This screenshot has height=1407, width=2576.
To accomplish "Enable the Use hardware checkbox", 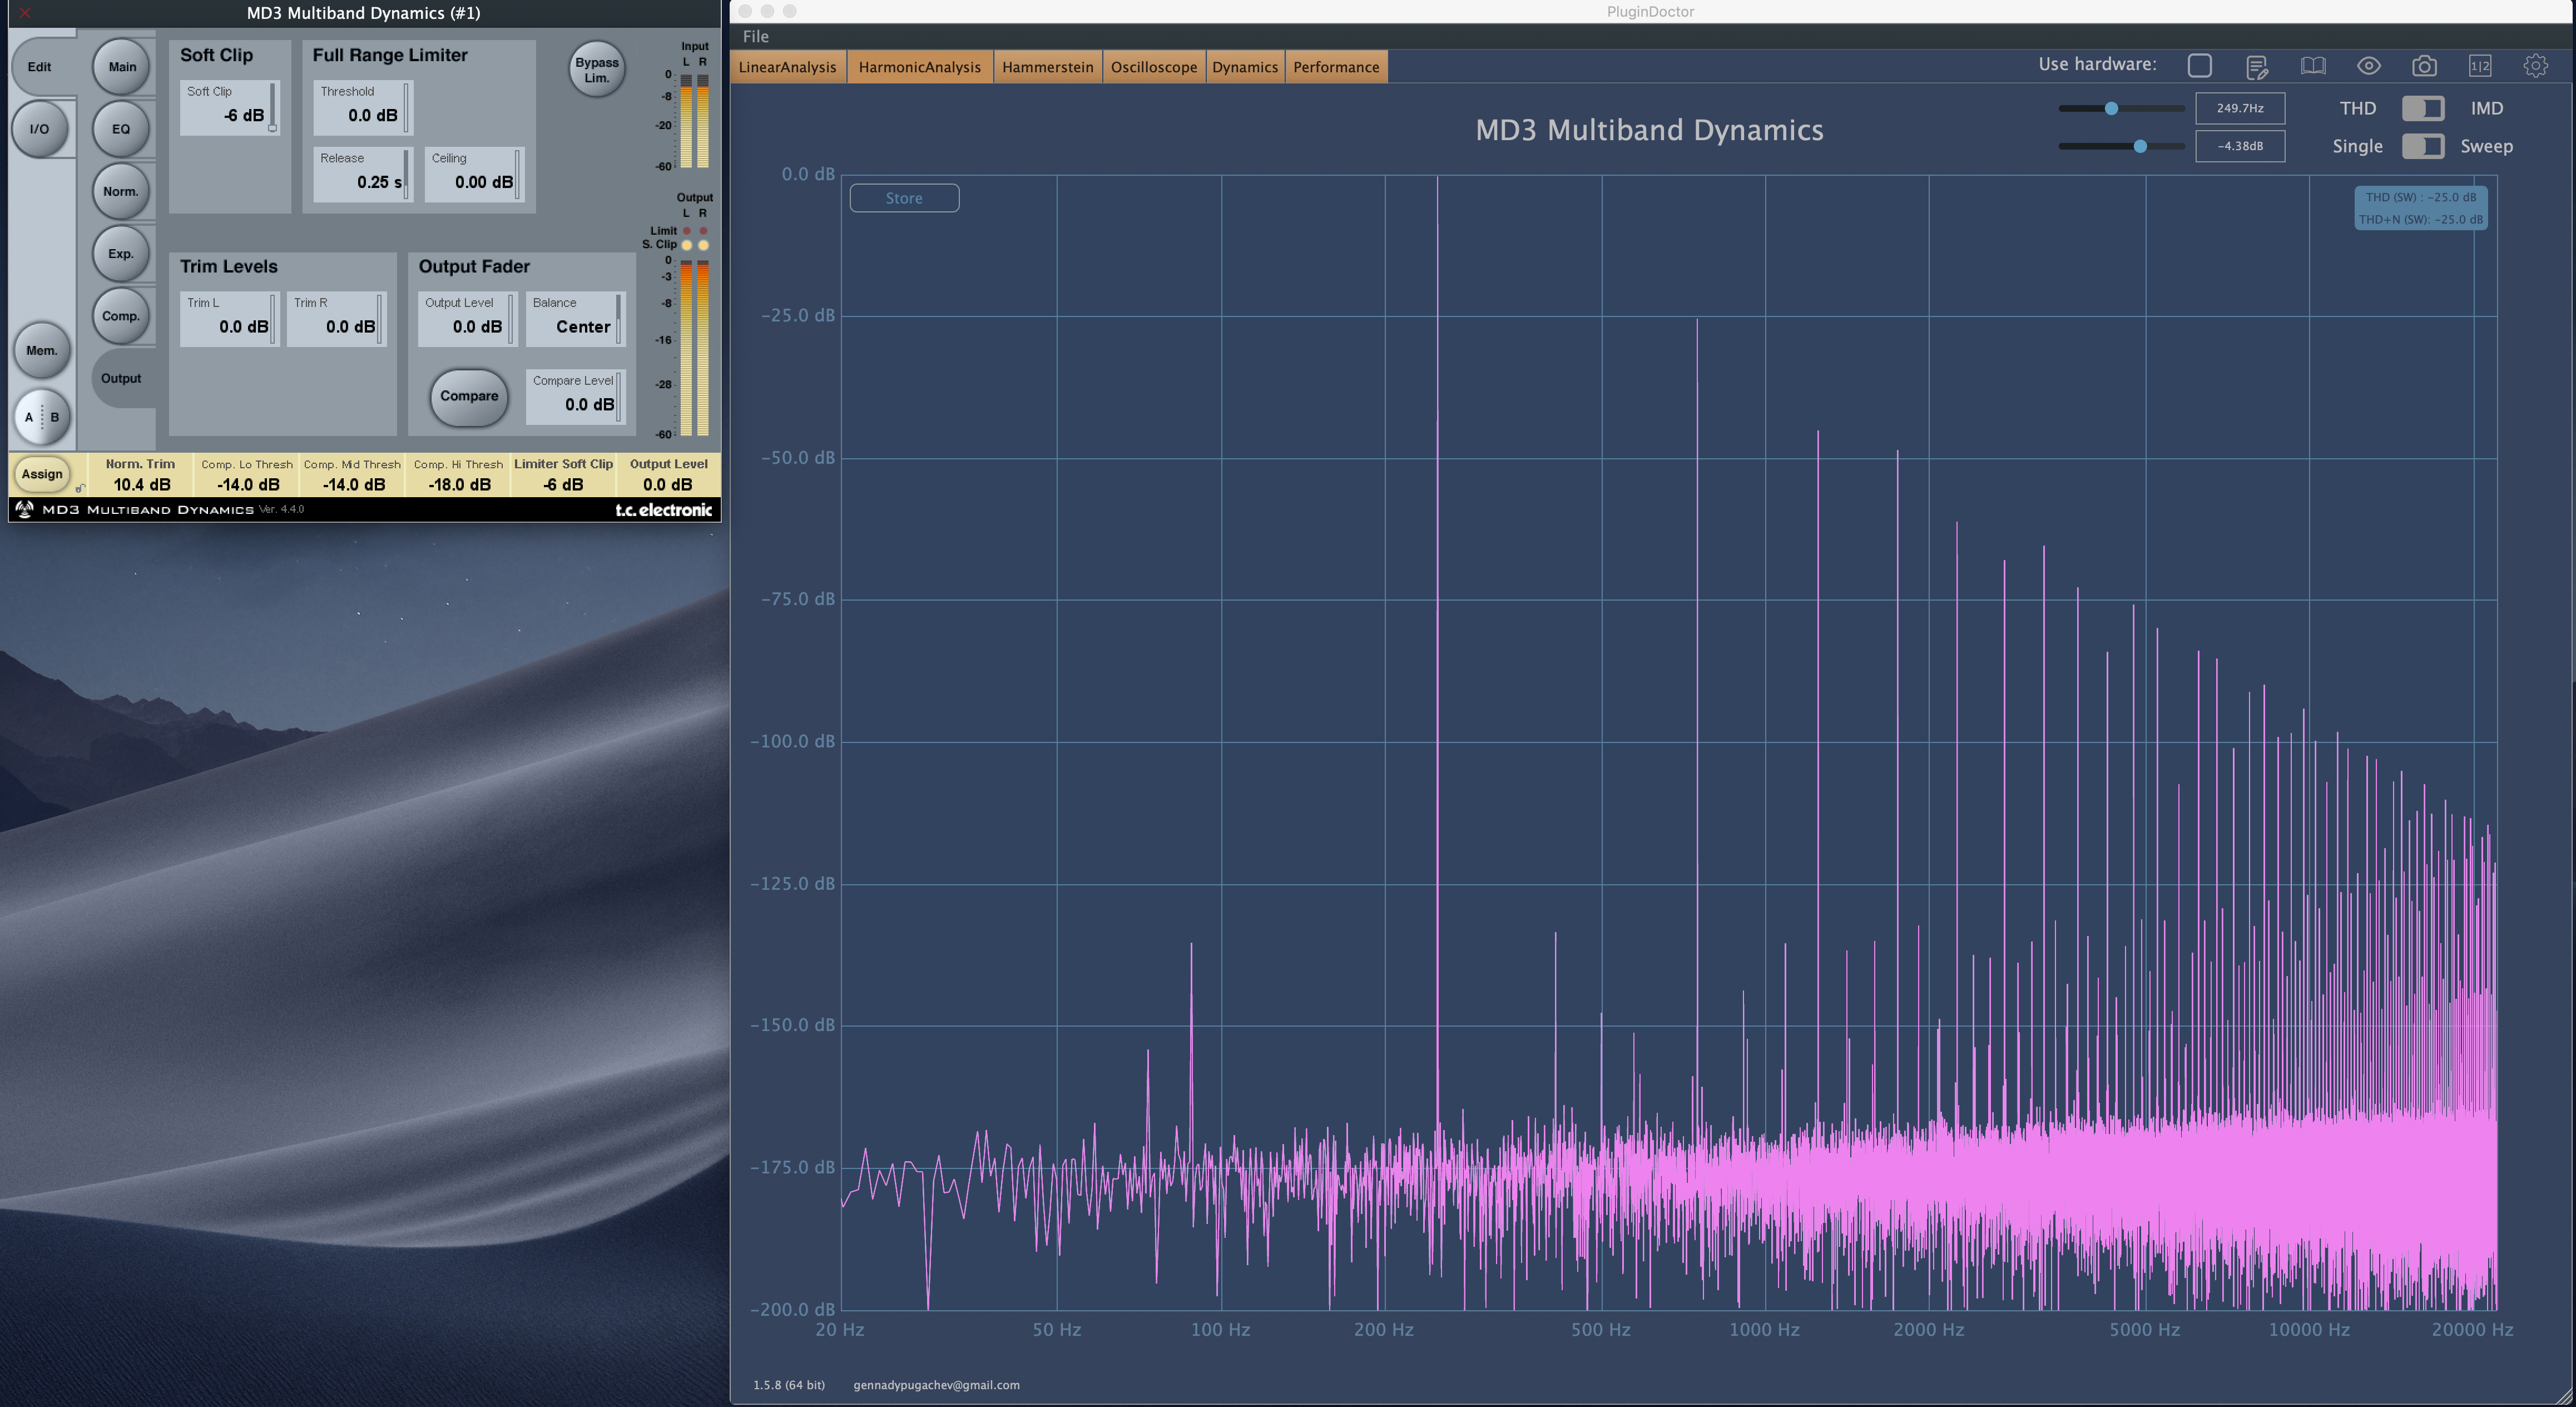I will click(2199, 66).
